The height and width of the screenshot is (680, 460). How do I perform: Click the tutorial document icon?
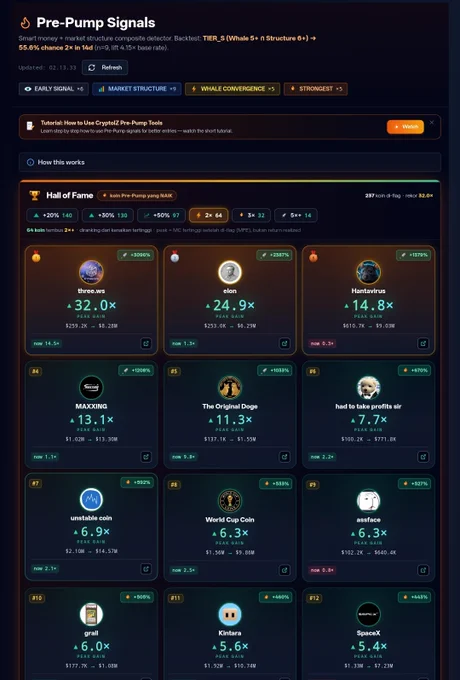(x=30, y=126)
